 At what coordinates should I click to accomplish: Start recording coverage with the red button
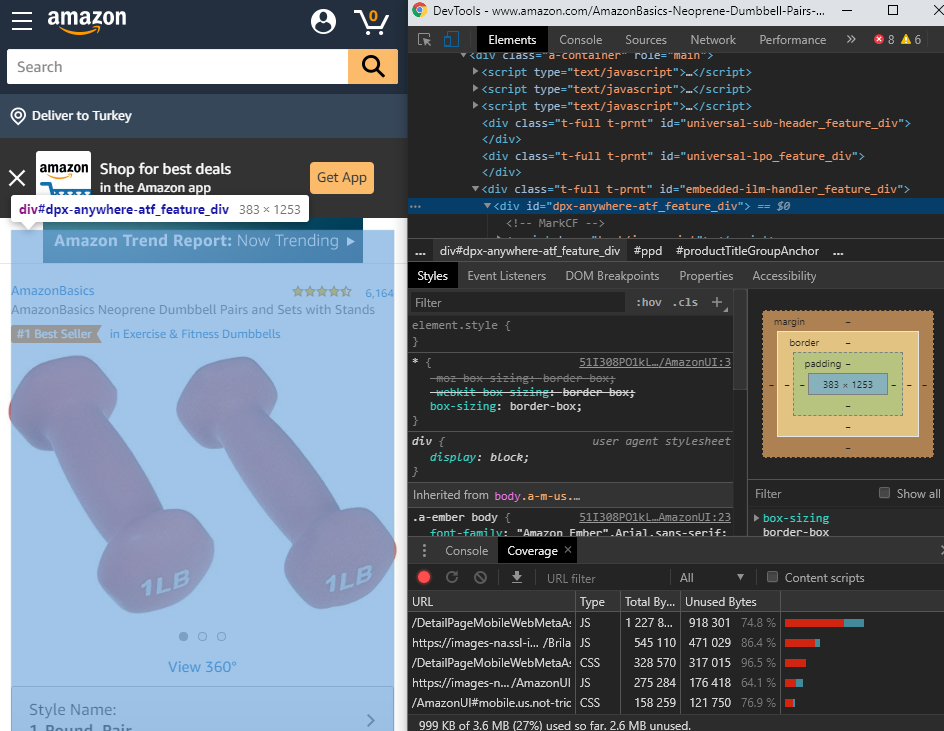[x=424, y=577]
